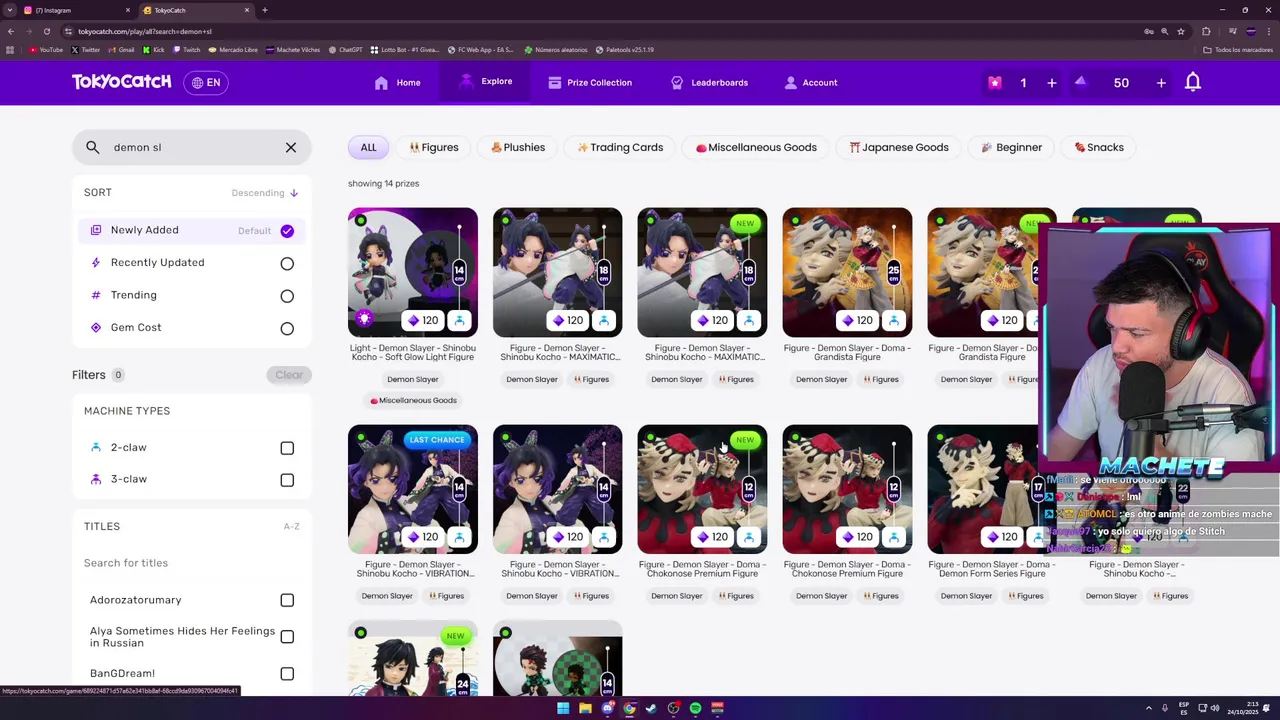
Task: Click the browser back arrow
Action: pos(11,31)
